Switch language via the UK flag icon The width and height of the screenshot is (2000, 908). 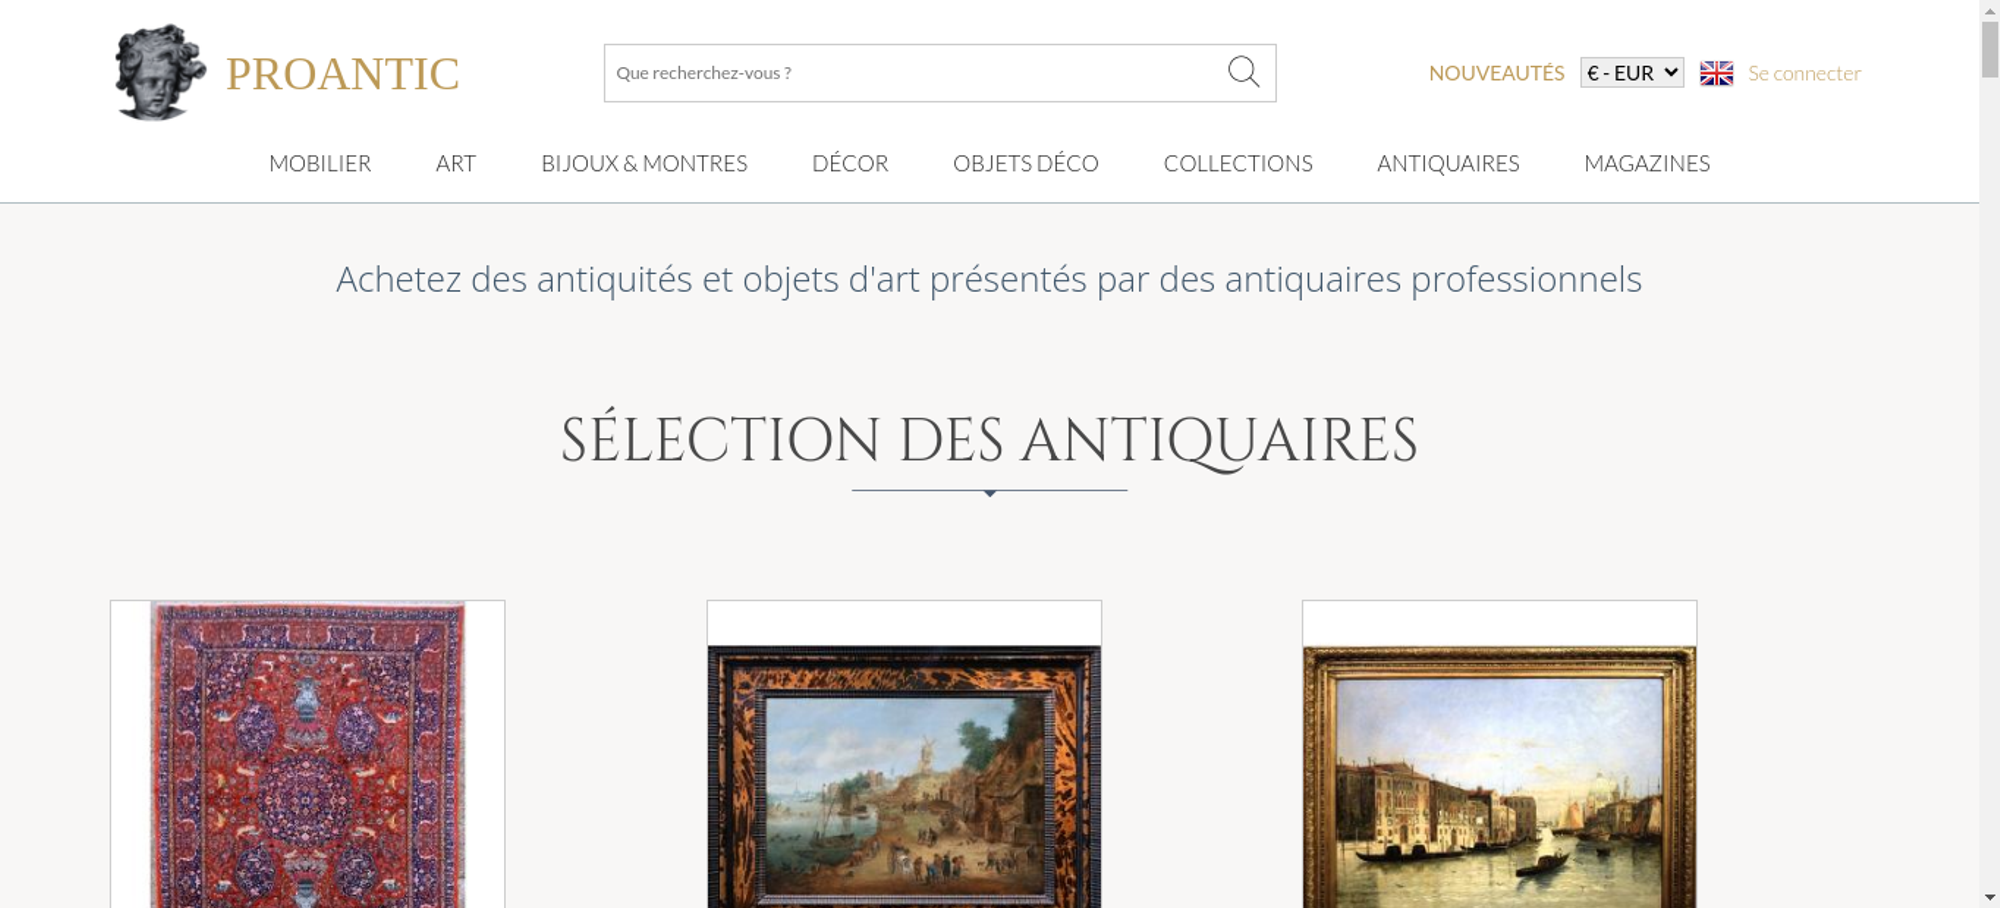1716,73
